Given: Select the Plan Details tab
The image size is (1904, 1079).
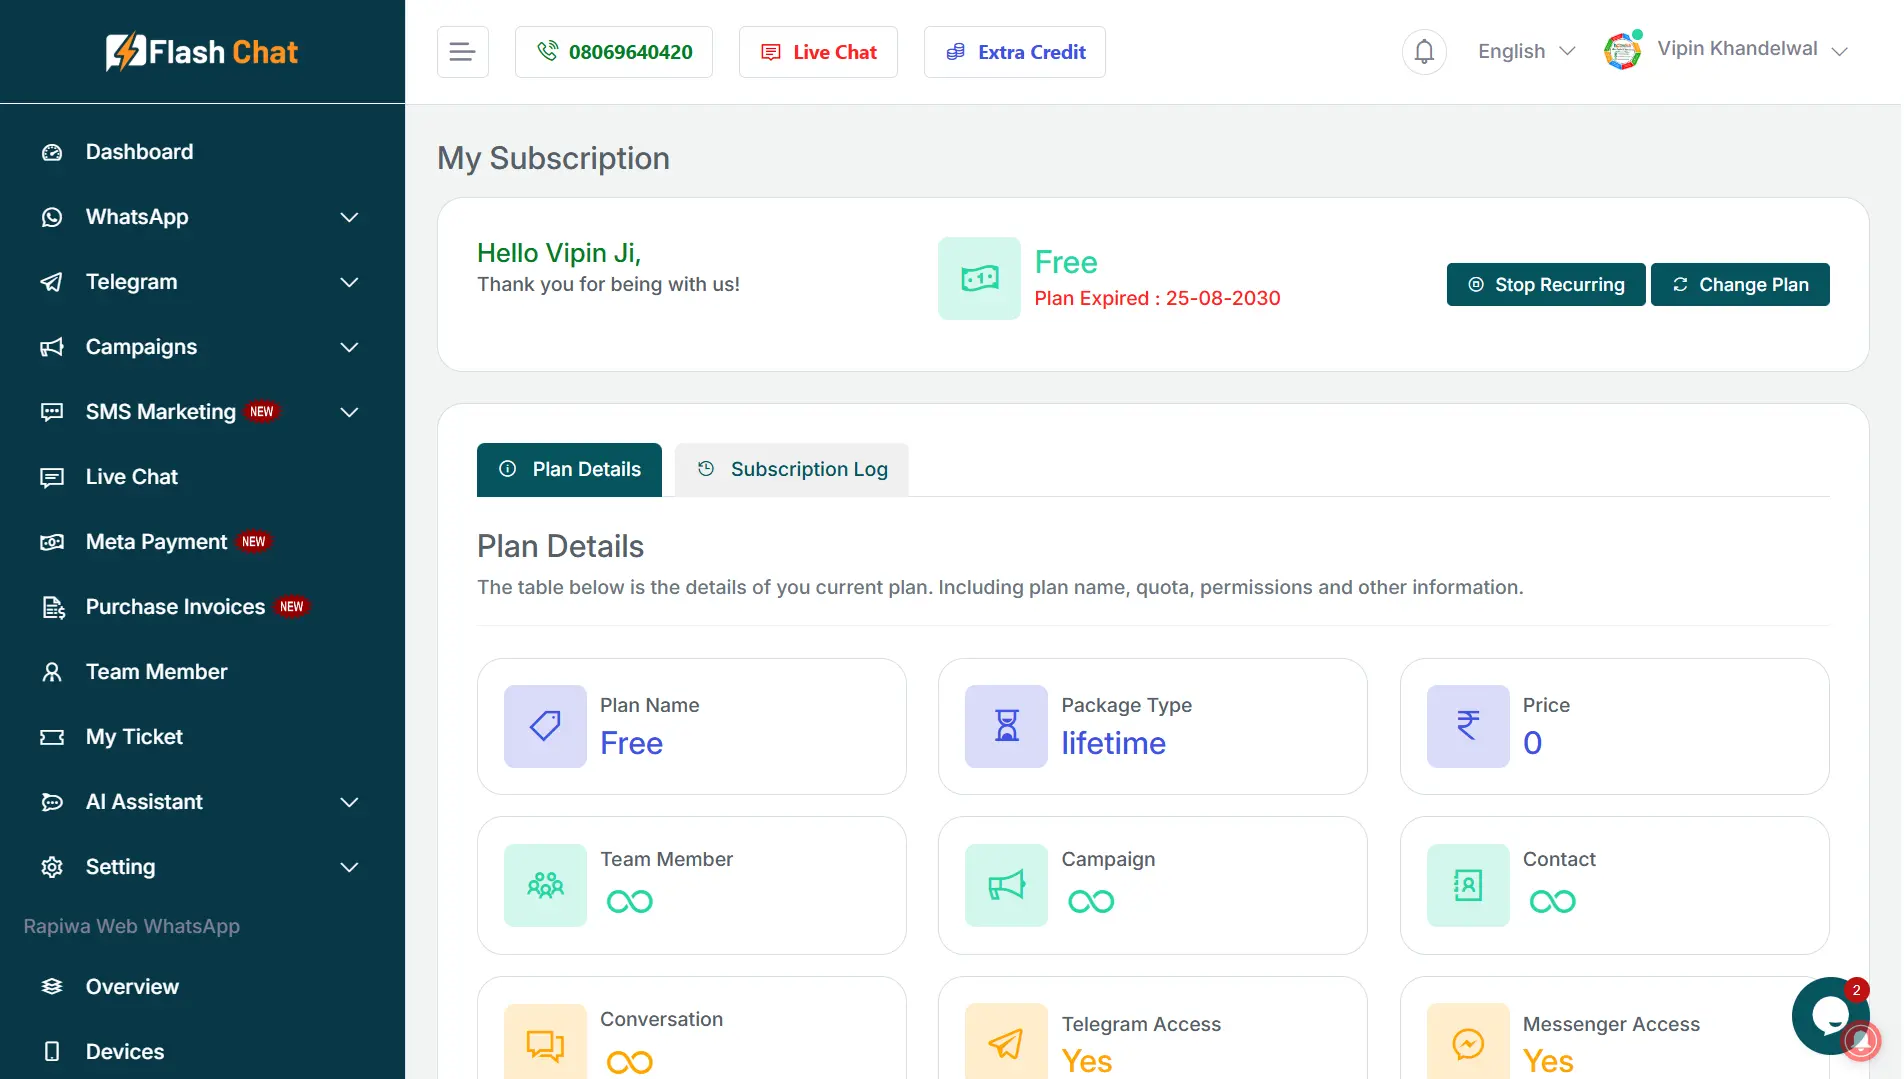Looking at the screenshot, I should point(569,469).
